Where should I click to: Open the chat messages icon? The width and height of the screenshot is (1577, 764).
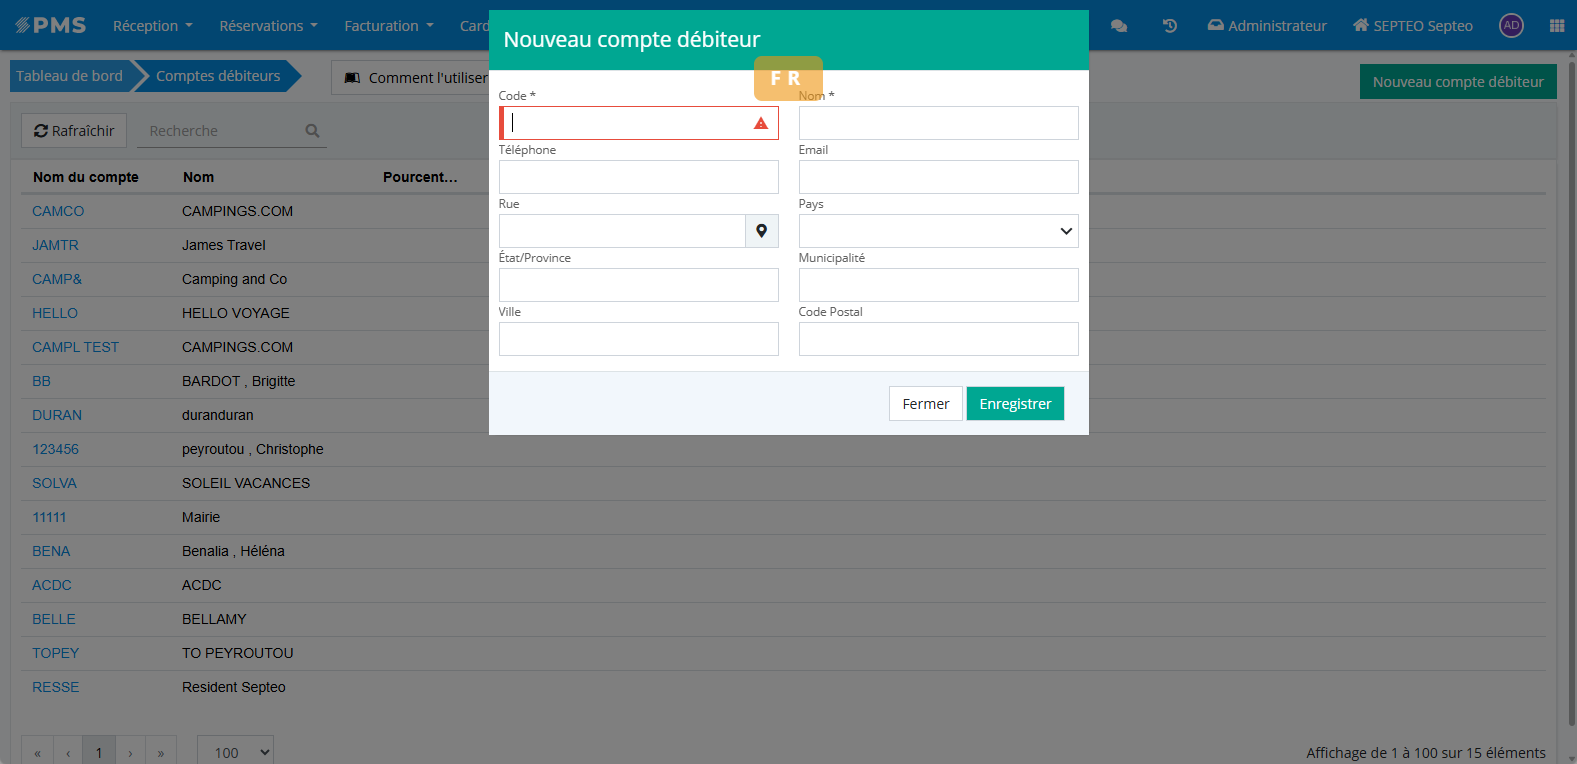pyautogui.click(x=1119, y=26)
